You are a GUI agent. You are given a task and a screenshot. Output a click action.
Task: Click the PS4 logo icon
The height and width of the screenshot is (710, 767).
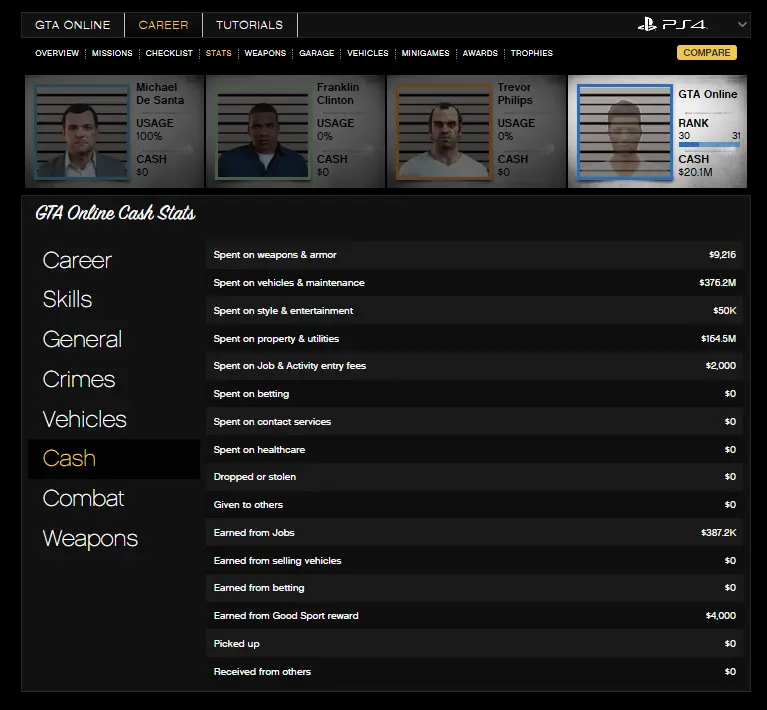(674, 25)
